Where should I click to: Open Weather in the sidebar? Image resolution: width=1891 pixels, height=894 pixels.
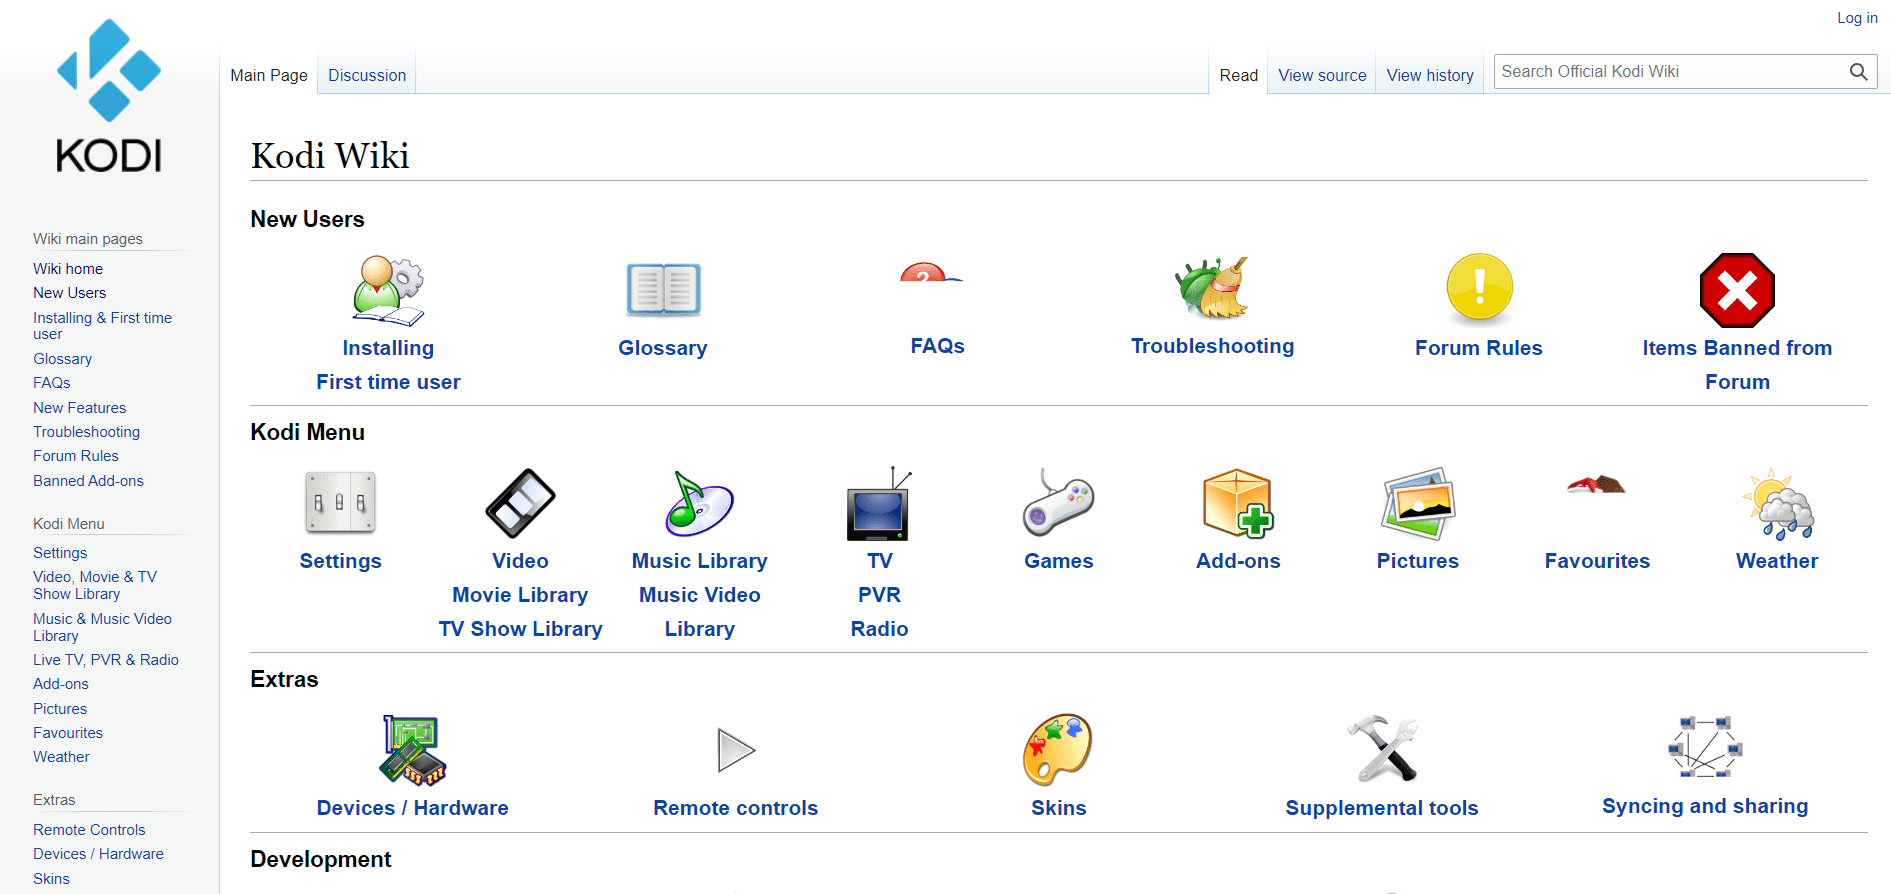pyautogui.click(x=61, y=757)
